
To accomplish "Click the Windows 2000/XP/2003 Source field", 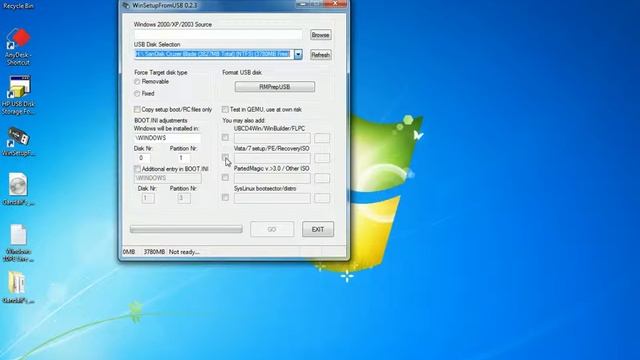I will pos(218,35).
